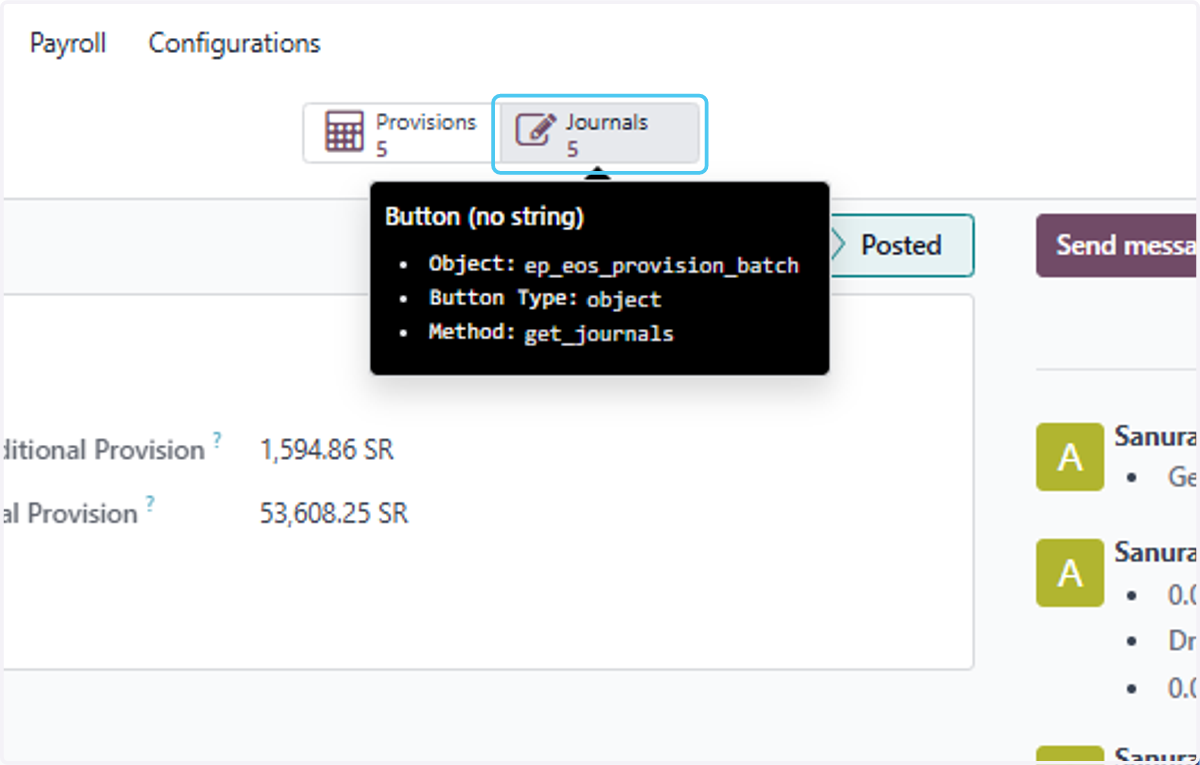Open the Provisions smart button label
This screenshot has height=765, width=1200.
click(426, 122)
